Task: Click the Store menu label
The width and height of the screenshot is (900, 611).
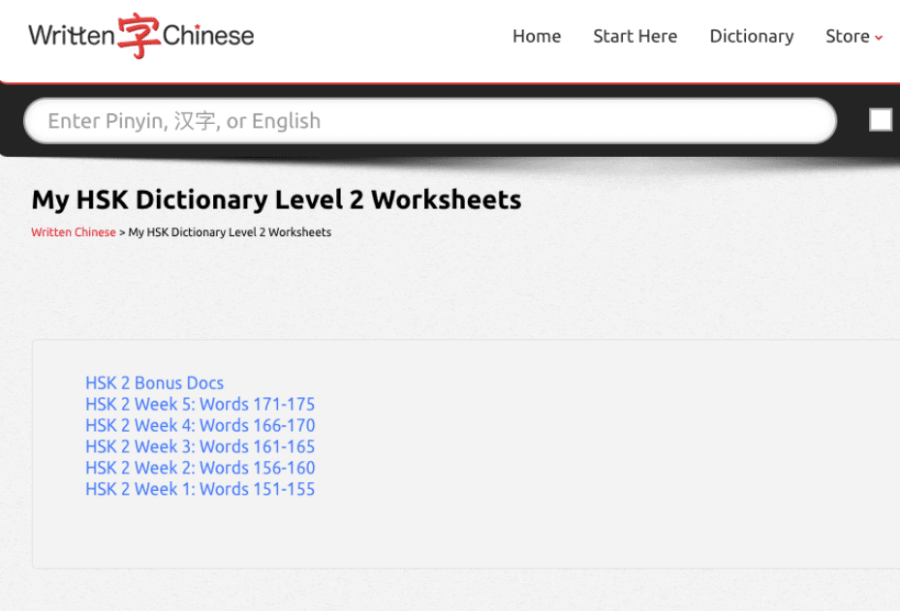Action: (847, 36)
